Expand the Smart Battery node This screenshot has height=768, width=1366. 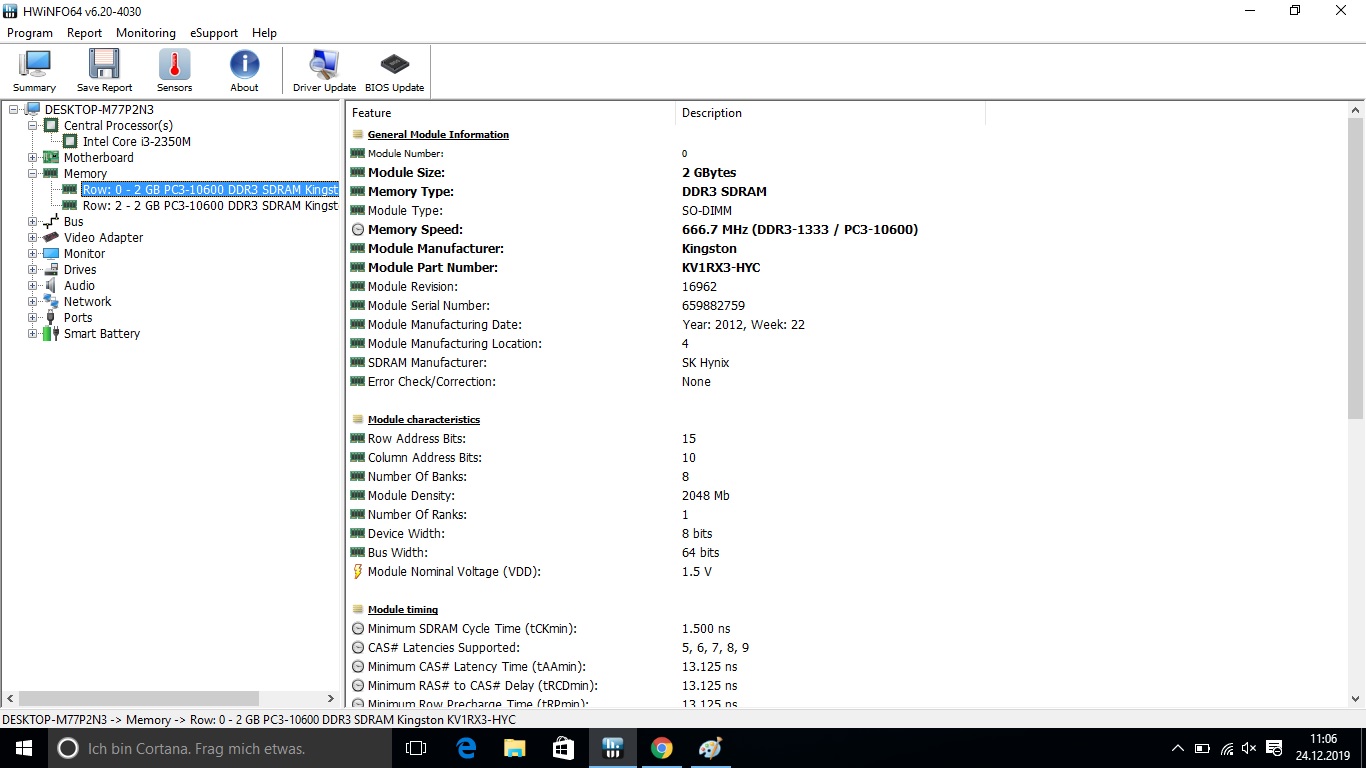click(33, 333)
